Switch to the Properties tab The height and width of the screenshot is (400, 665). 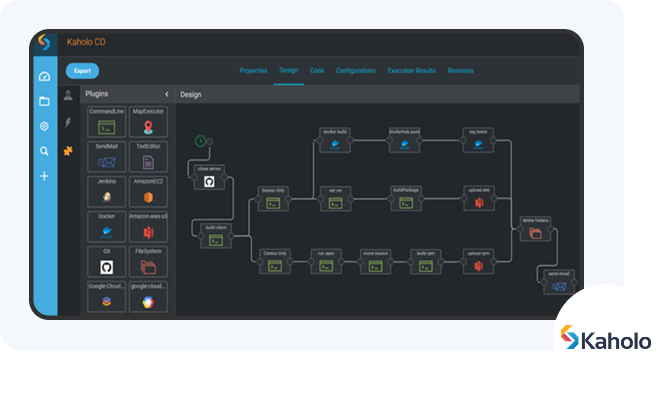(x=253, y=71)
